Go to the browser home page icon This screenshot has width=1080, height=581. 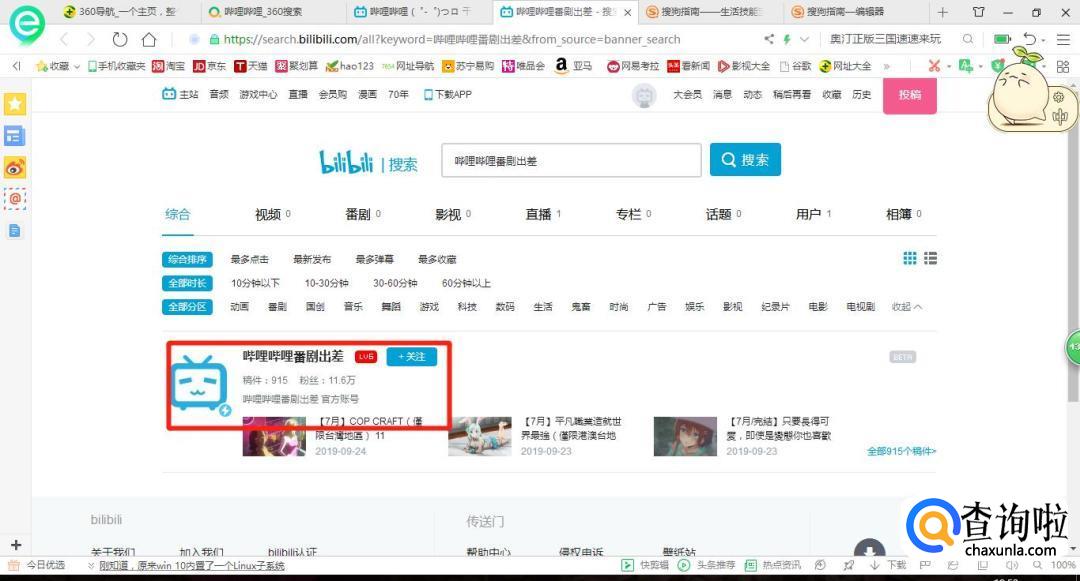tap(149, 39)
